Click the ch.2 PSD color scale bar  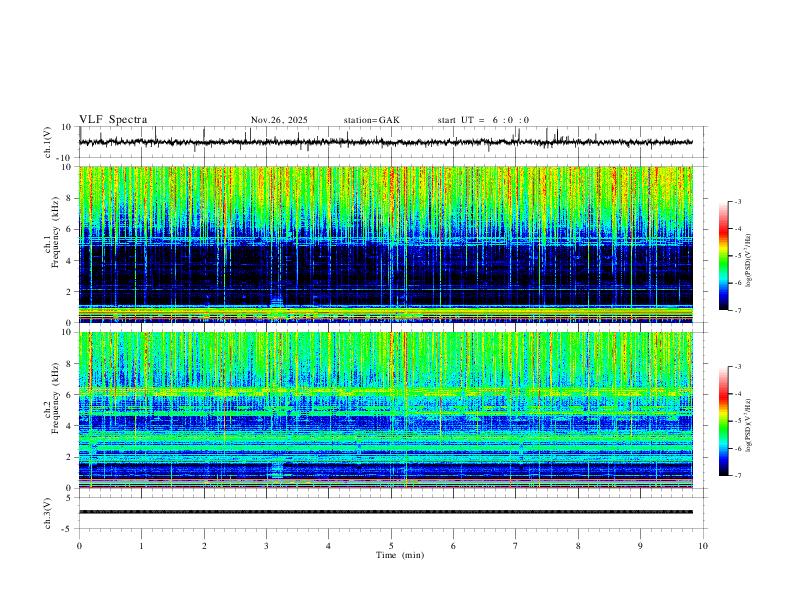click(724, 421)
